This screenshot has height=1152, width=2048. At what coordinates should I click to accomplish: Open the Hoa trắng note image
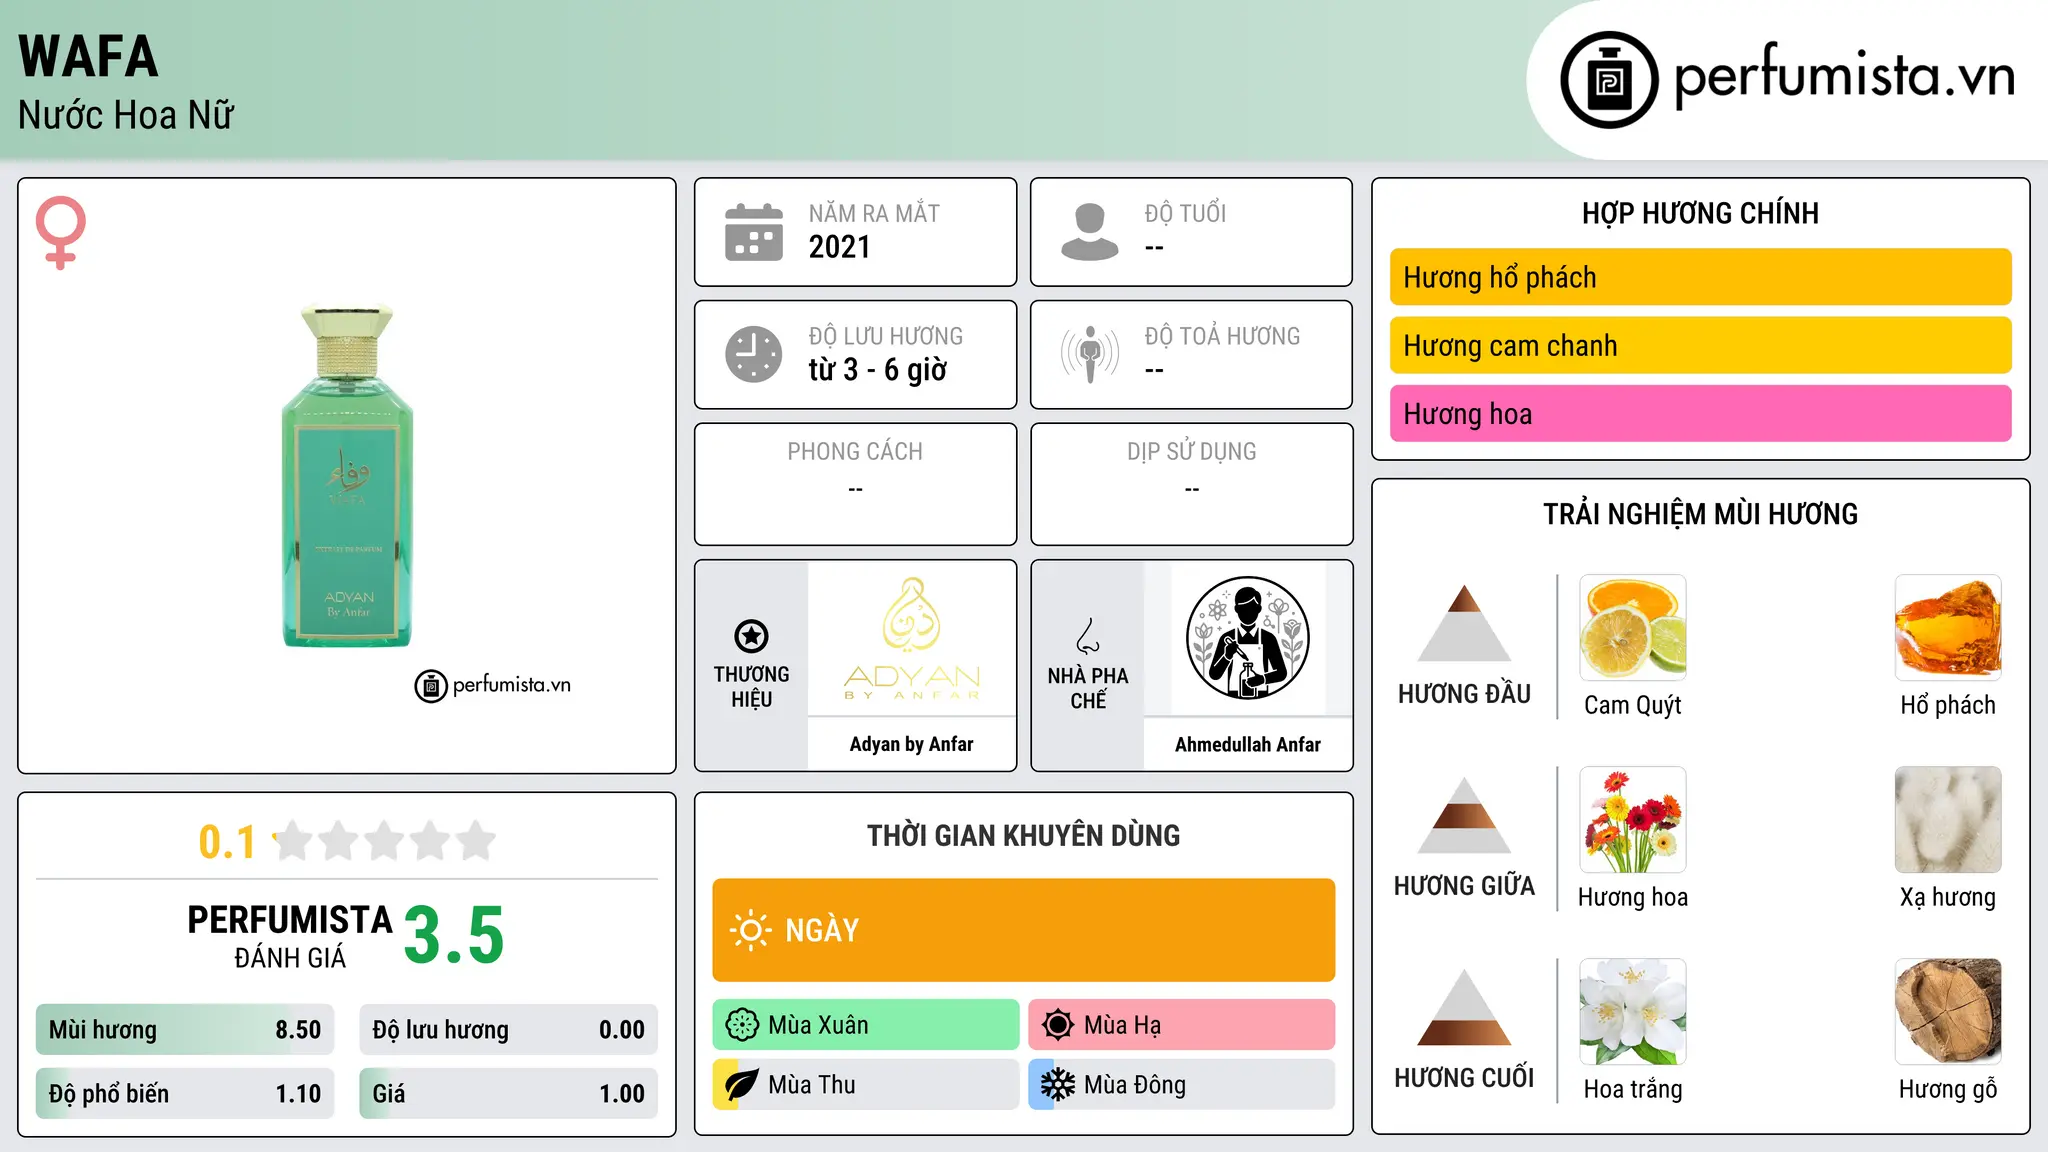coord(1633,1012)
